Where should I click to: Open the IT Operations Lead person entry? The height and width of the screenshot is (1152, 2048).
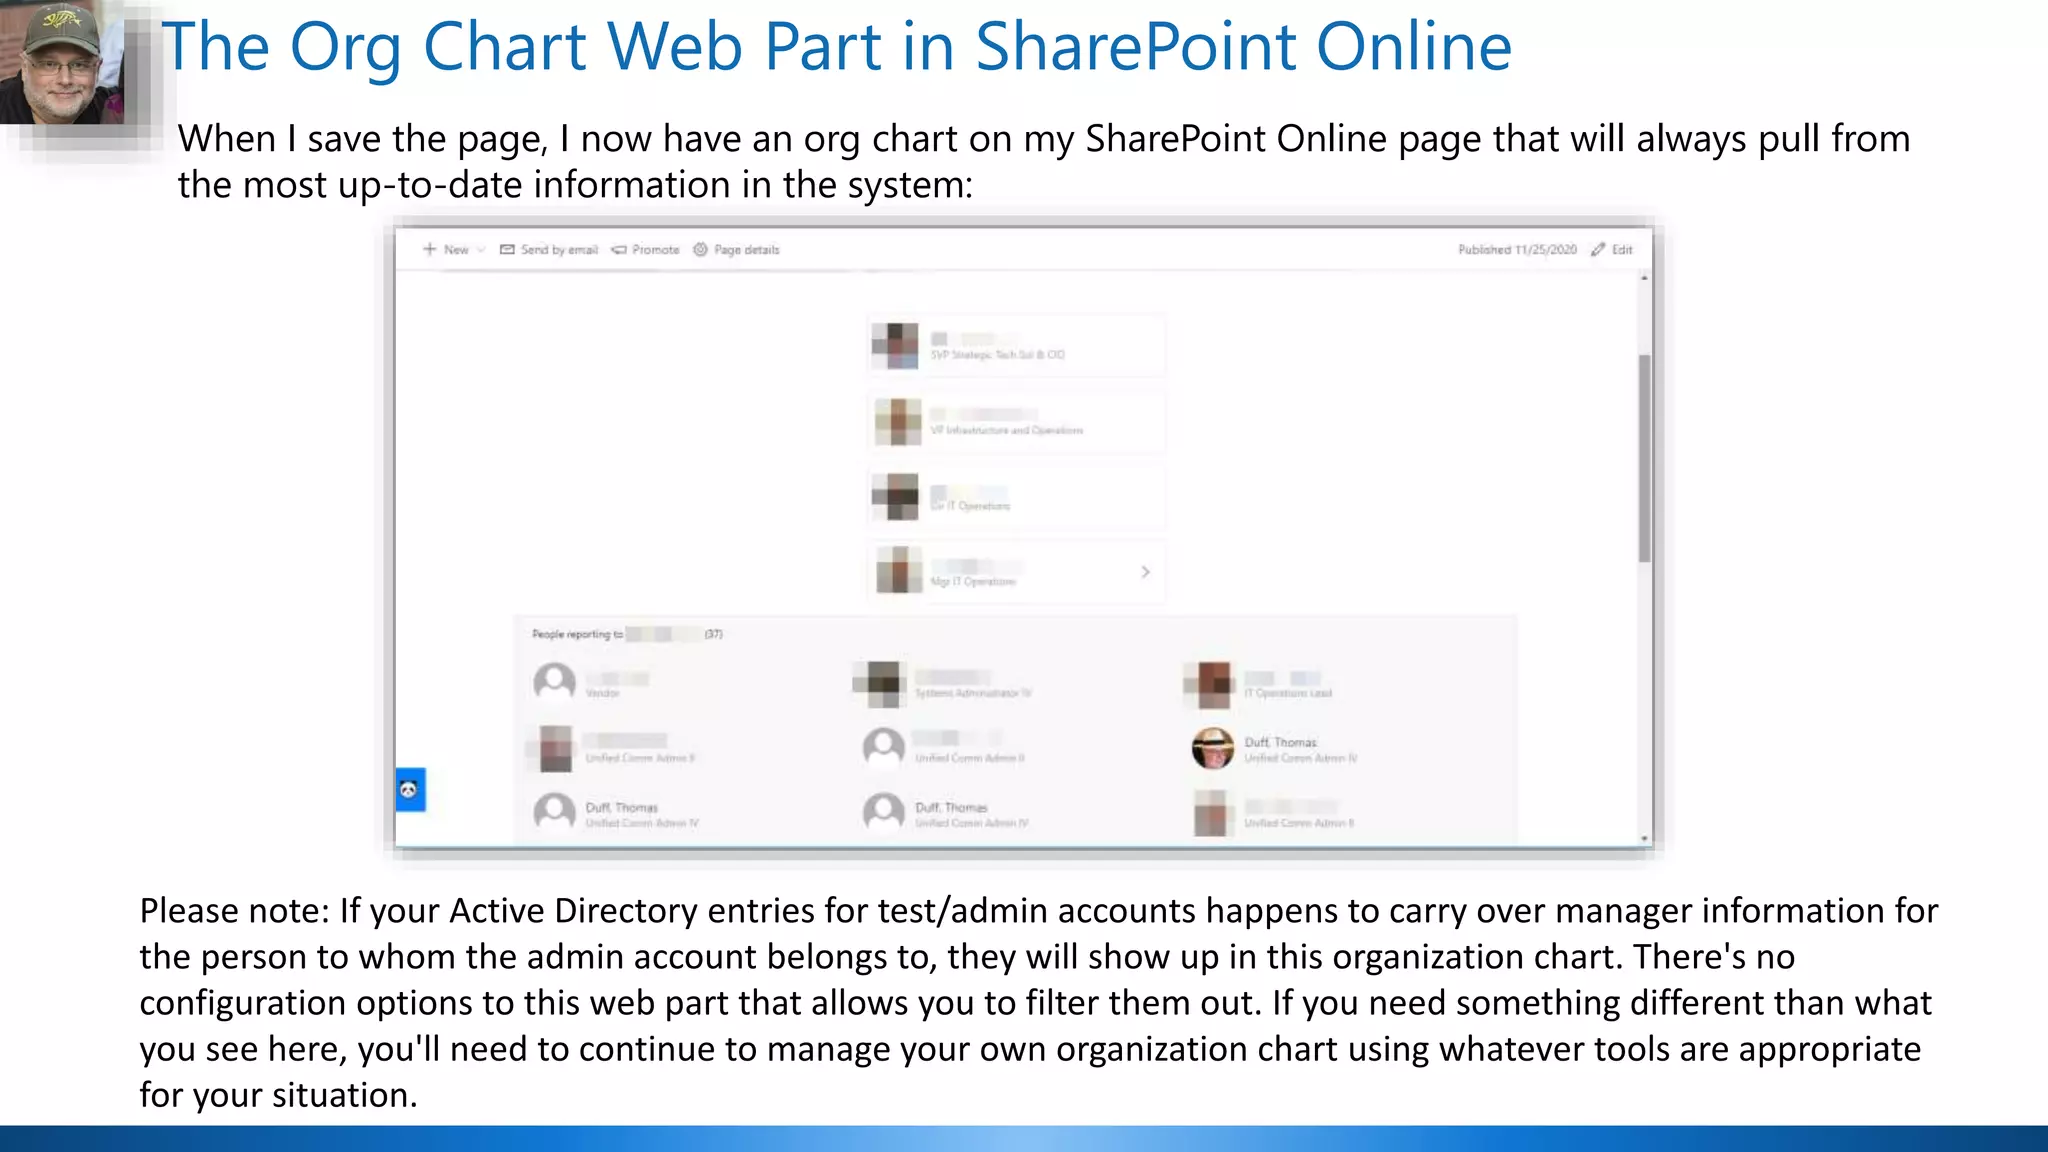(1258, 683)
